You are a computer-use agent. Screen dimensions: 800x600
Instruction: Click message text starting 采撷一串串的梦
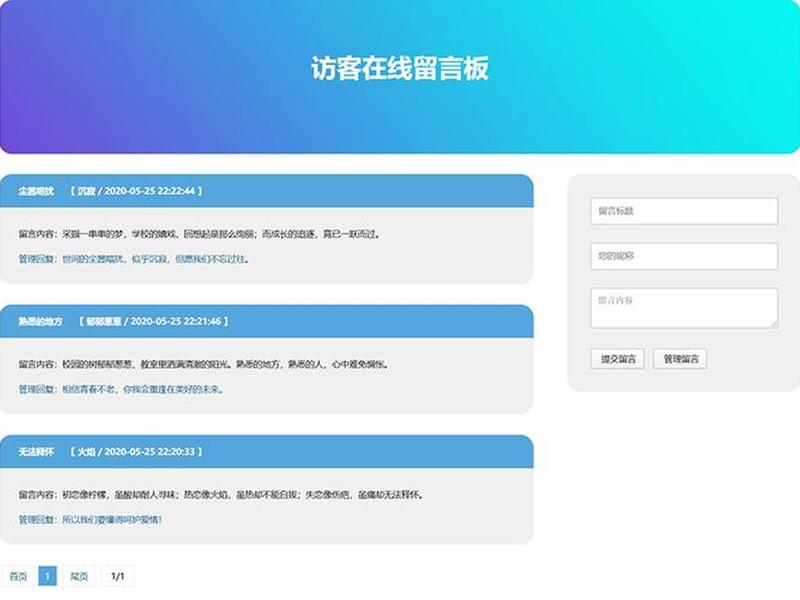(x=222, y=234)
